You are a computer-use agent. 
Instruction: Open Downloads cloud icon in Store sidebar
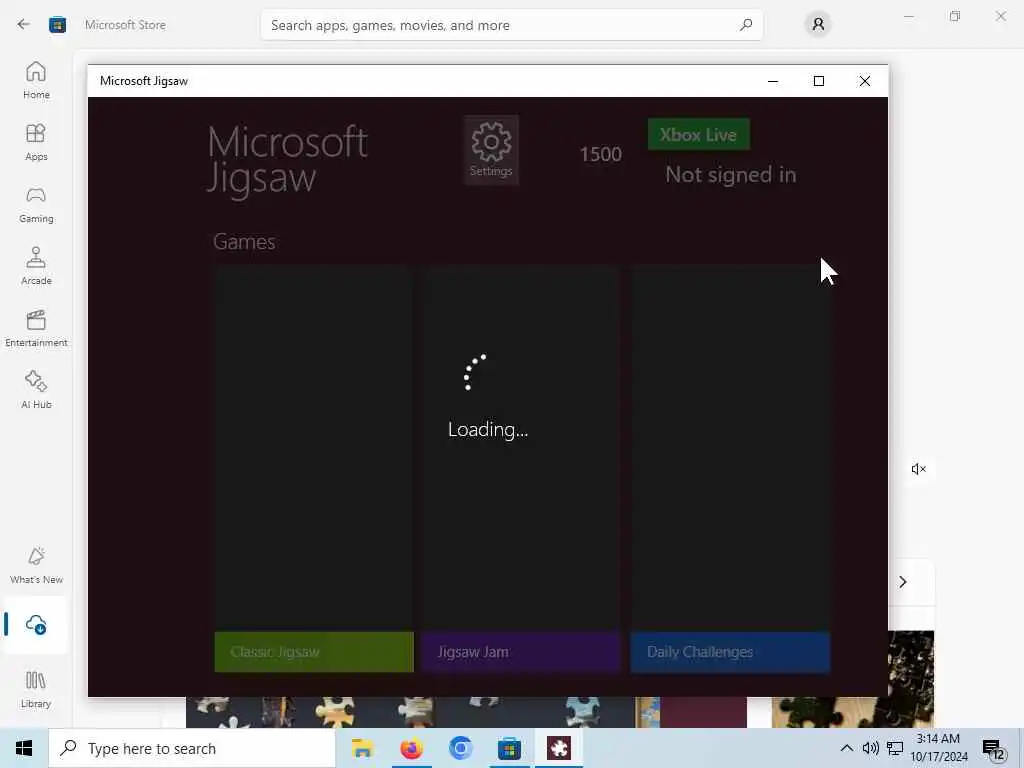[x=36, y=625]
